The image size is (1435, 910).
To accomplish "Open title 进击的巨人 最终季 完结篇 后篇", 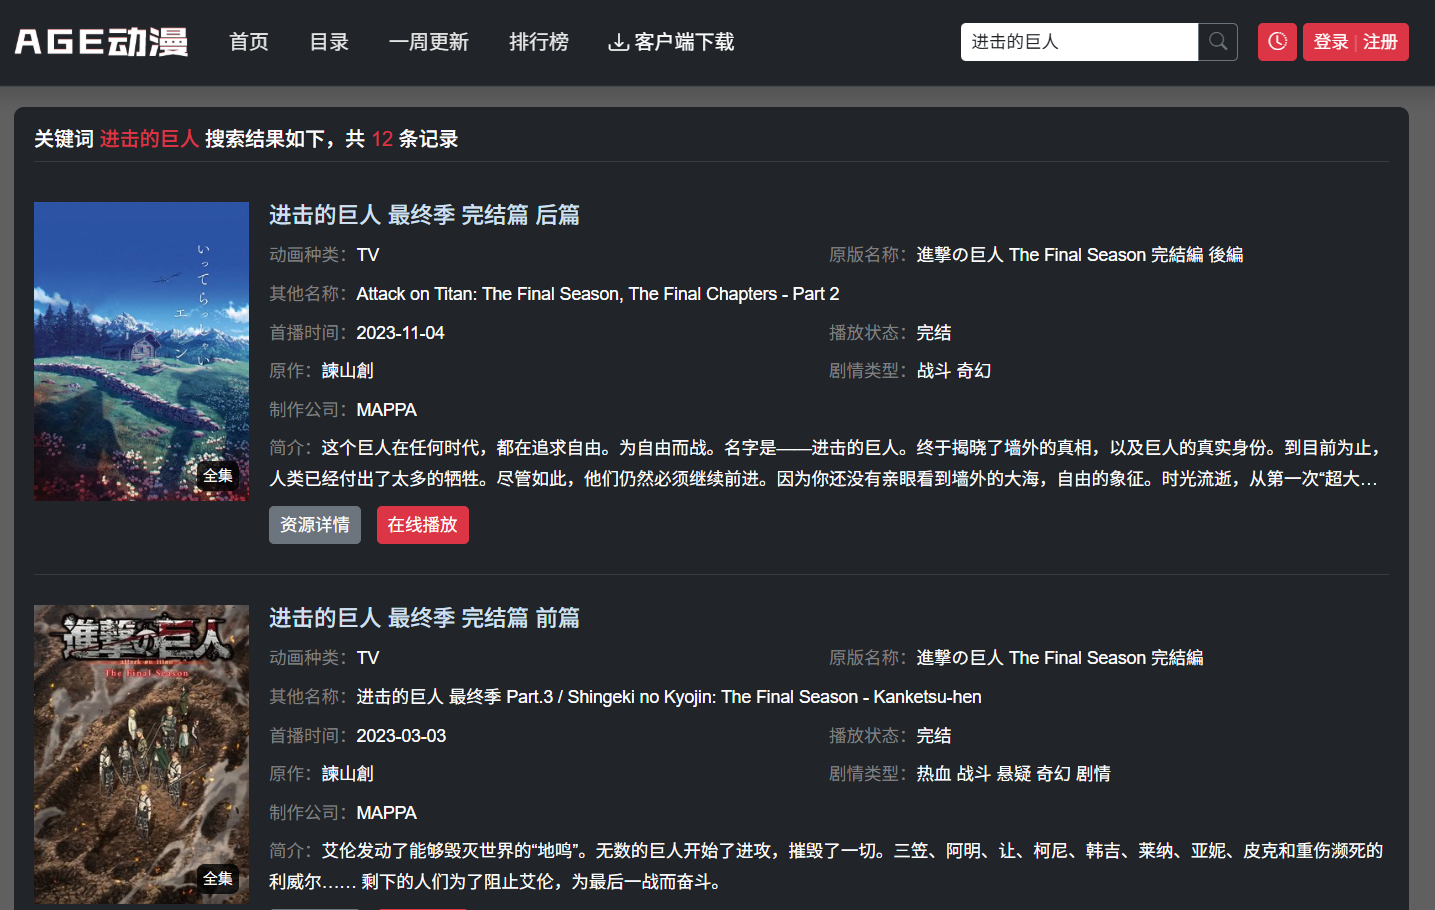I will (424, 215).
